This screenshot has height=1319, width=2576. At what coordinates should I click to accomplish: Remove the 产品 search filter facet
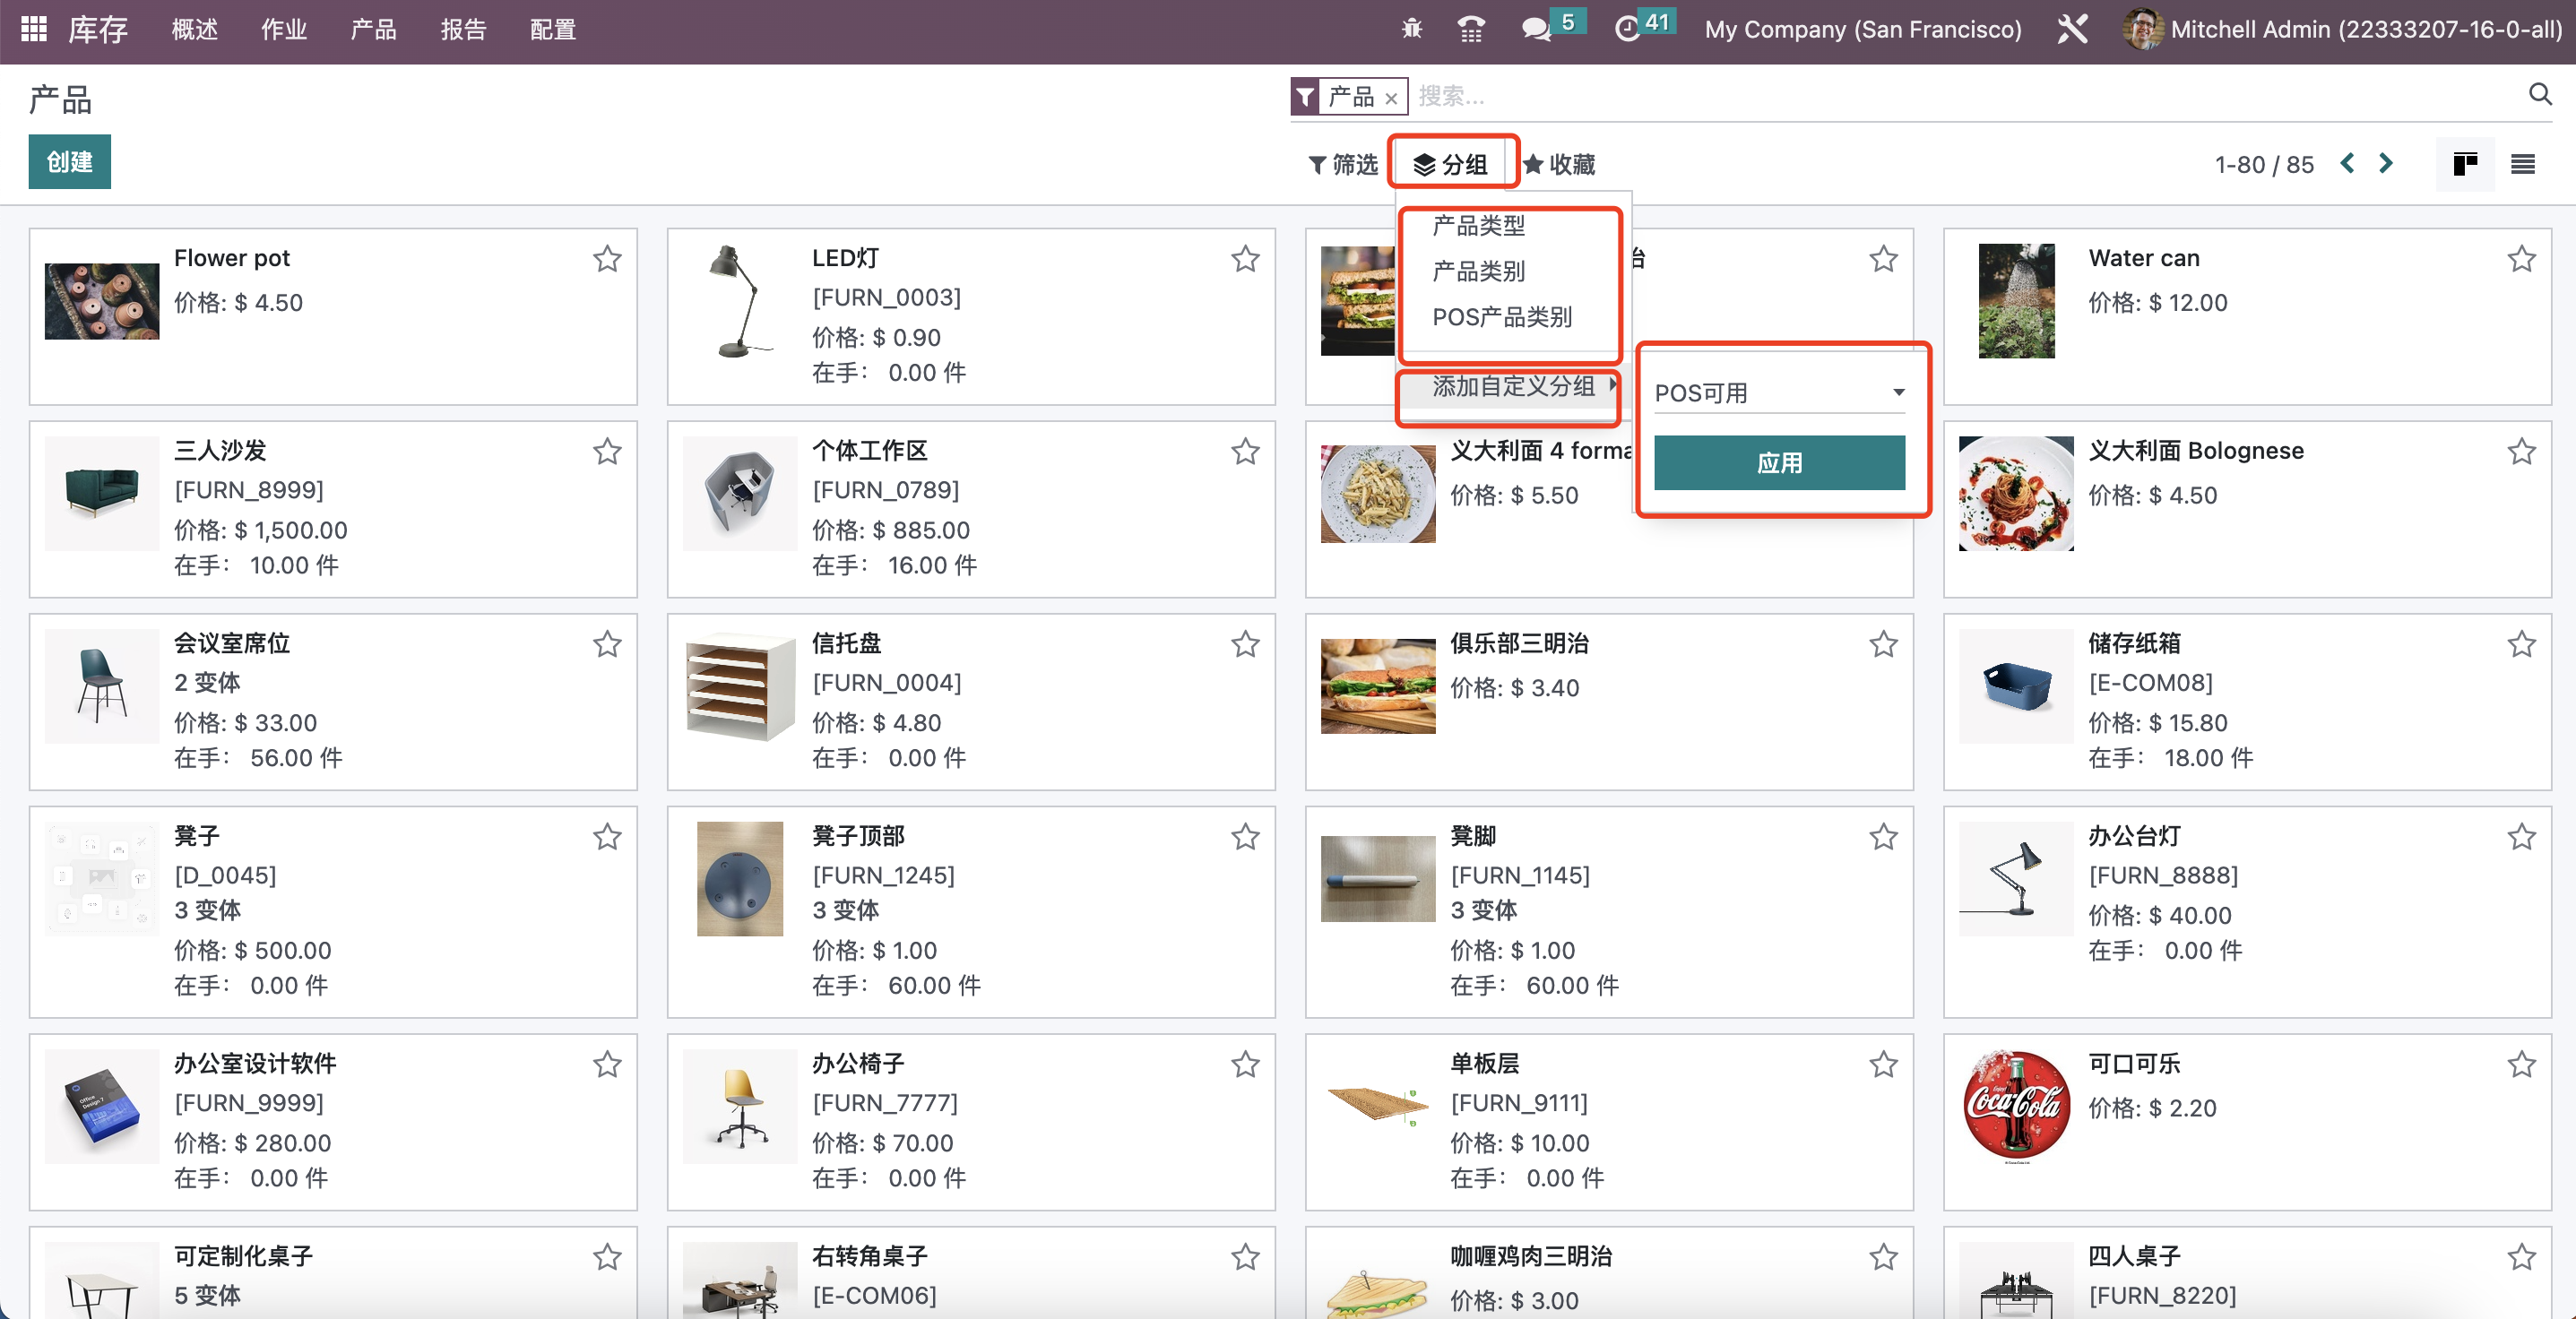click(1390, 98)
